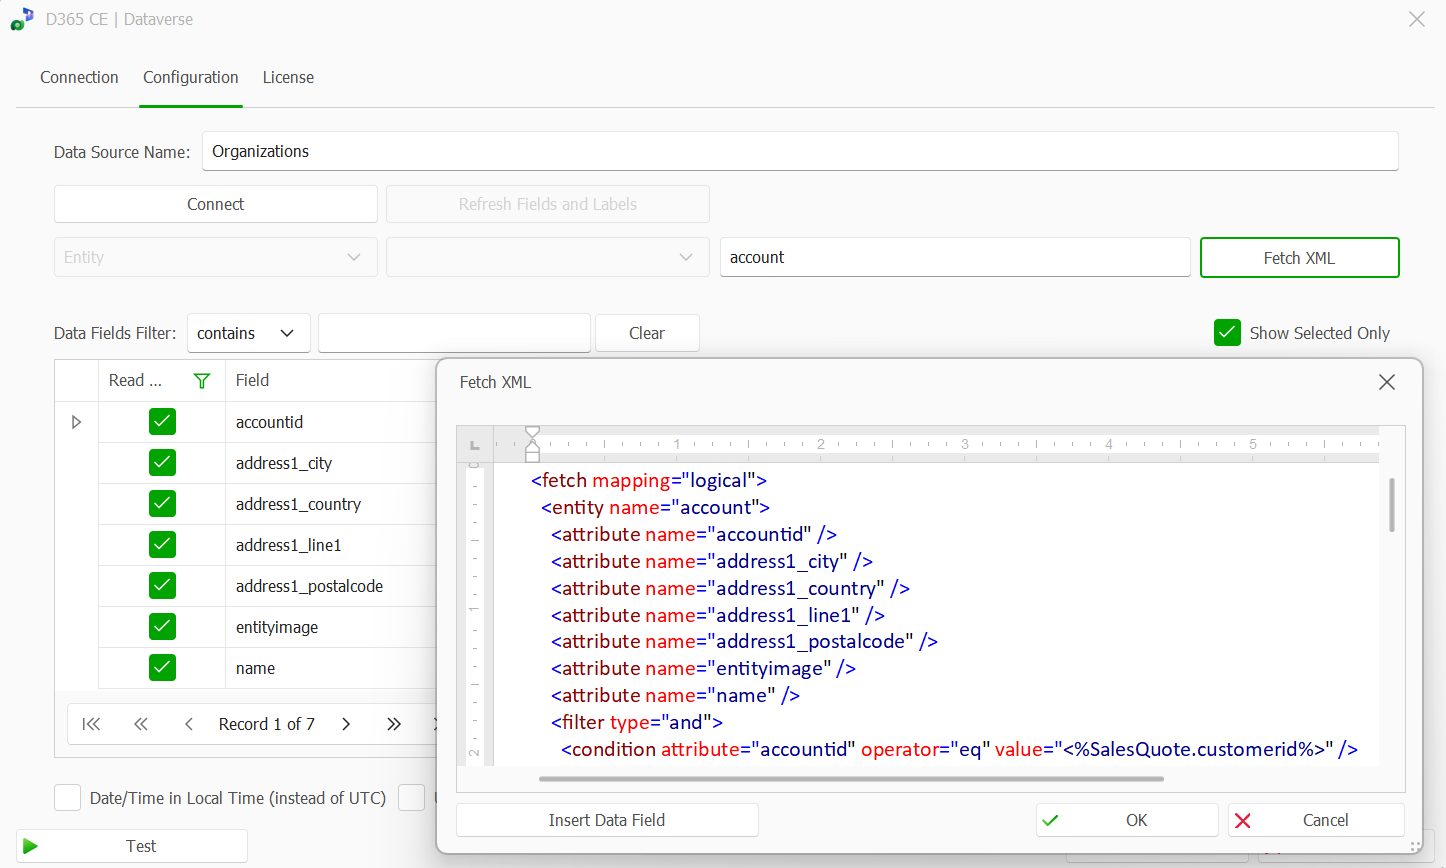Uncheck the name field checkbox
The width and height of the screenshot is (1446, 868).
[162, 668]
